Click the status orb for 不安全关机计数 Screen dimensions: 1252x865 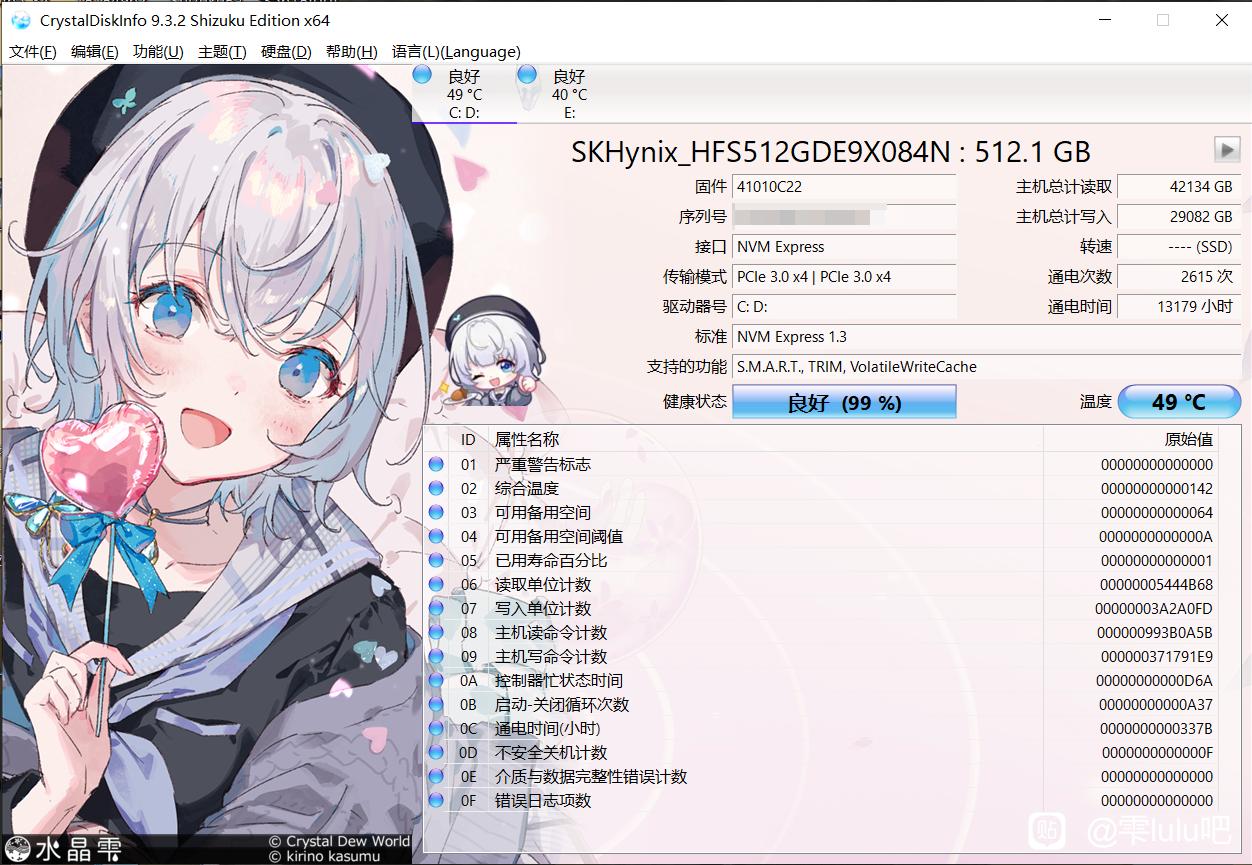(x=436, y=752)
